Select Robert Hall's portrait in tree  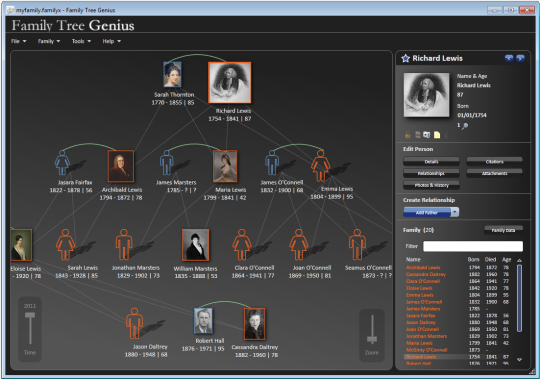point(203,321)
